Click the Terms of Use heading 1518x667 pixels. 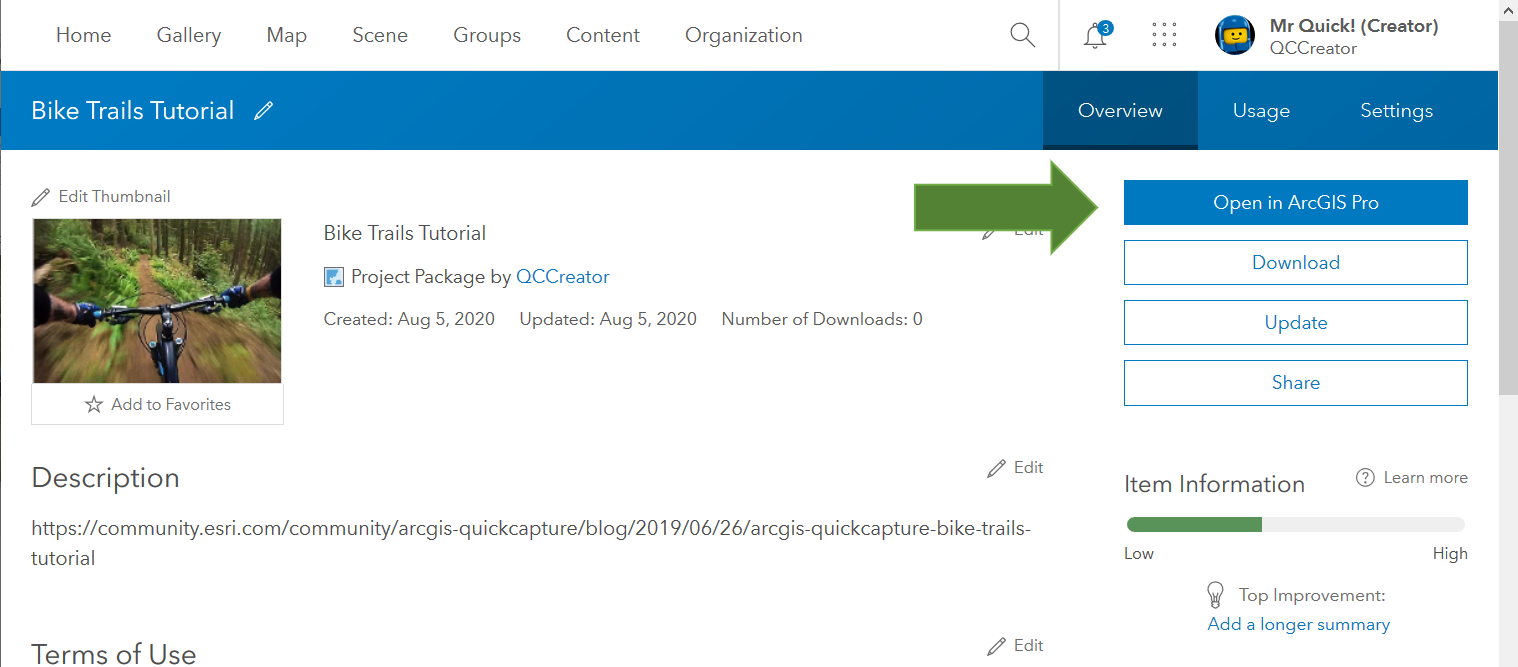(114, 654)
